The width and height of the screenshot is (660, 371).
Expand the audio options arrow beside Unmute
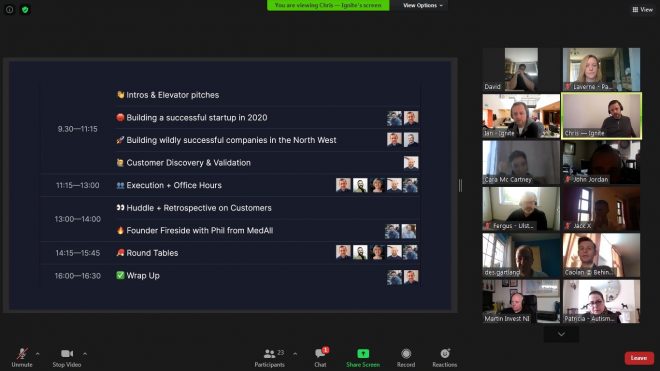tap(37, 354)
